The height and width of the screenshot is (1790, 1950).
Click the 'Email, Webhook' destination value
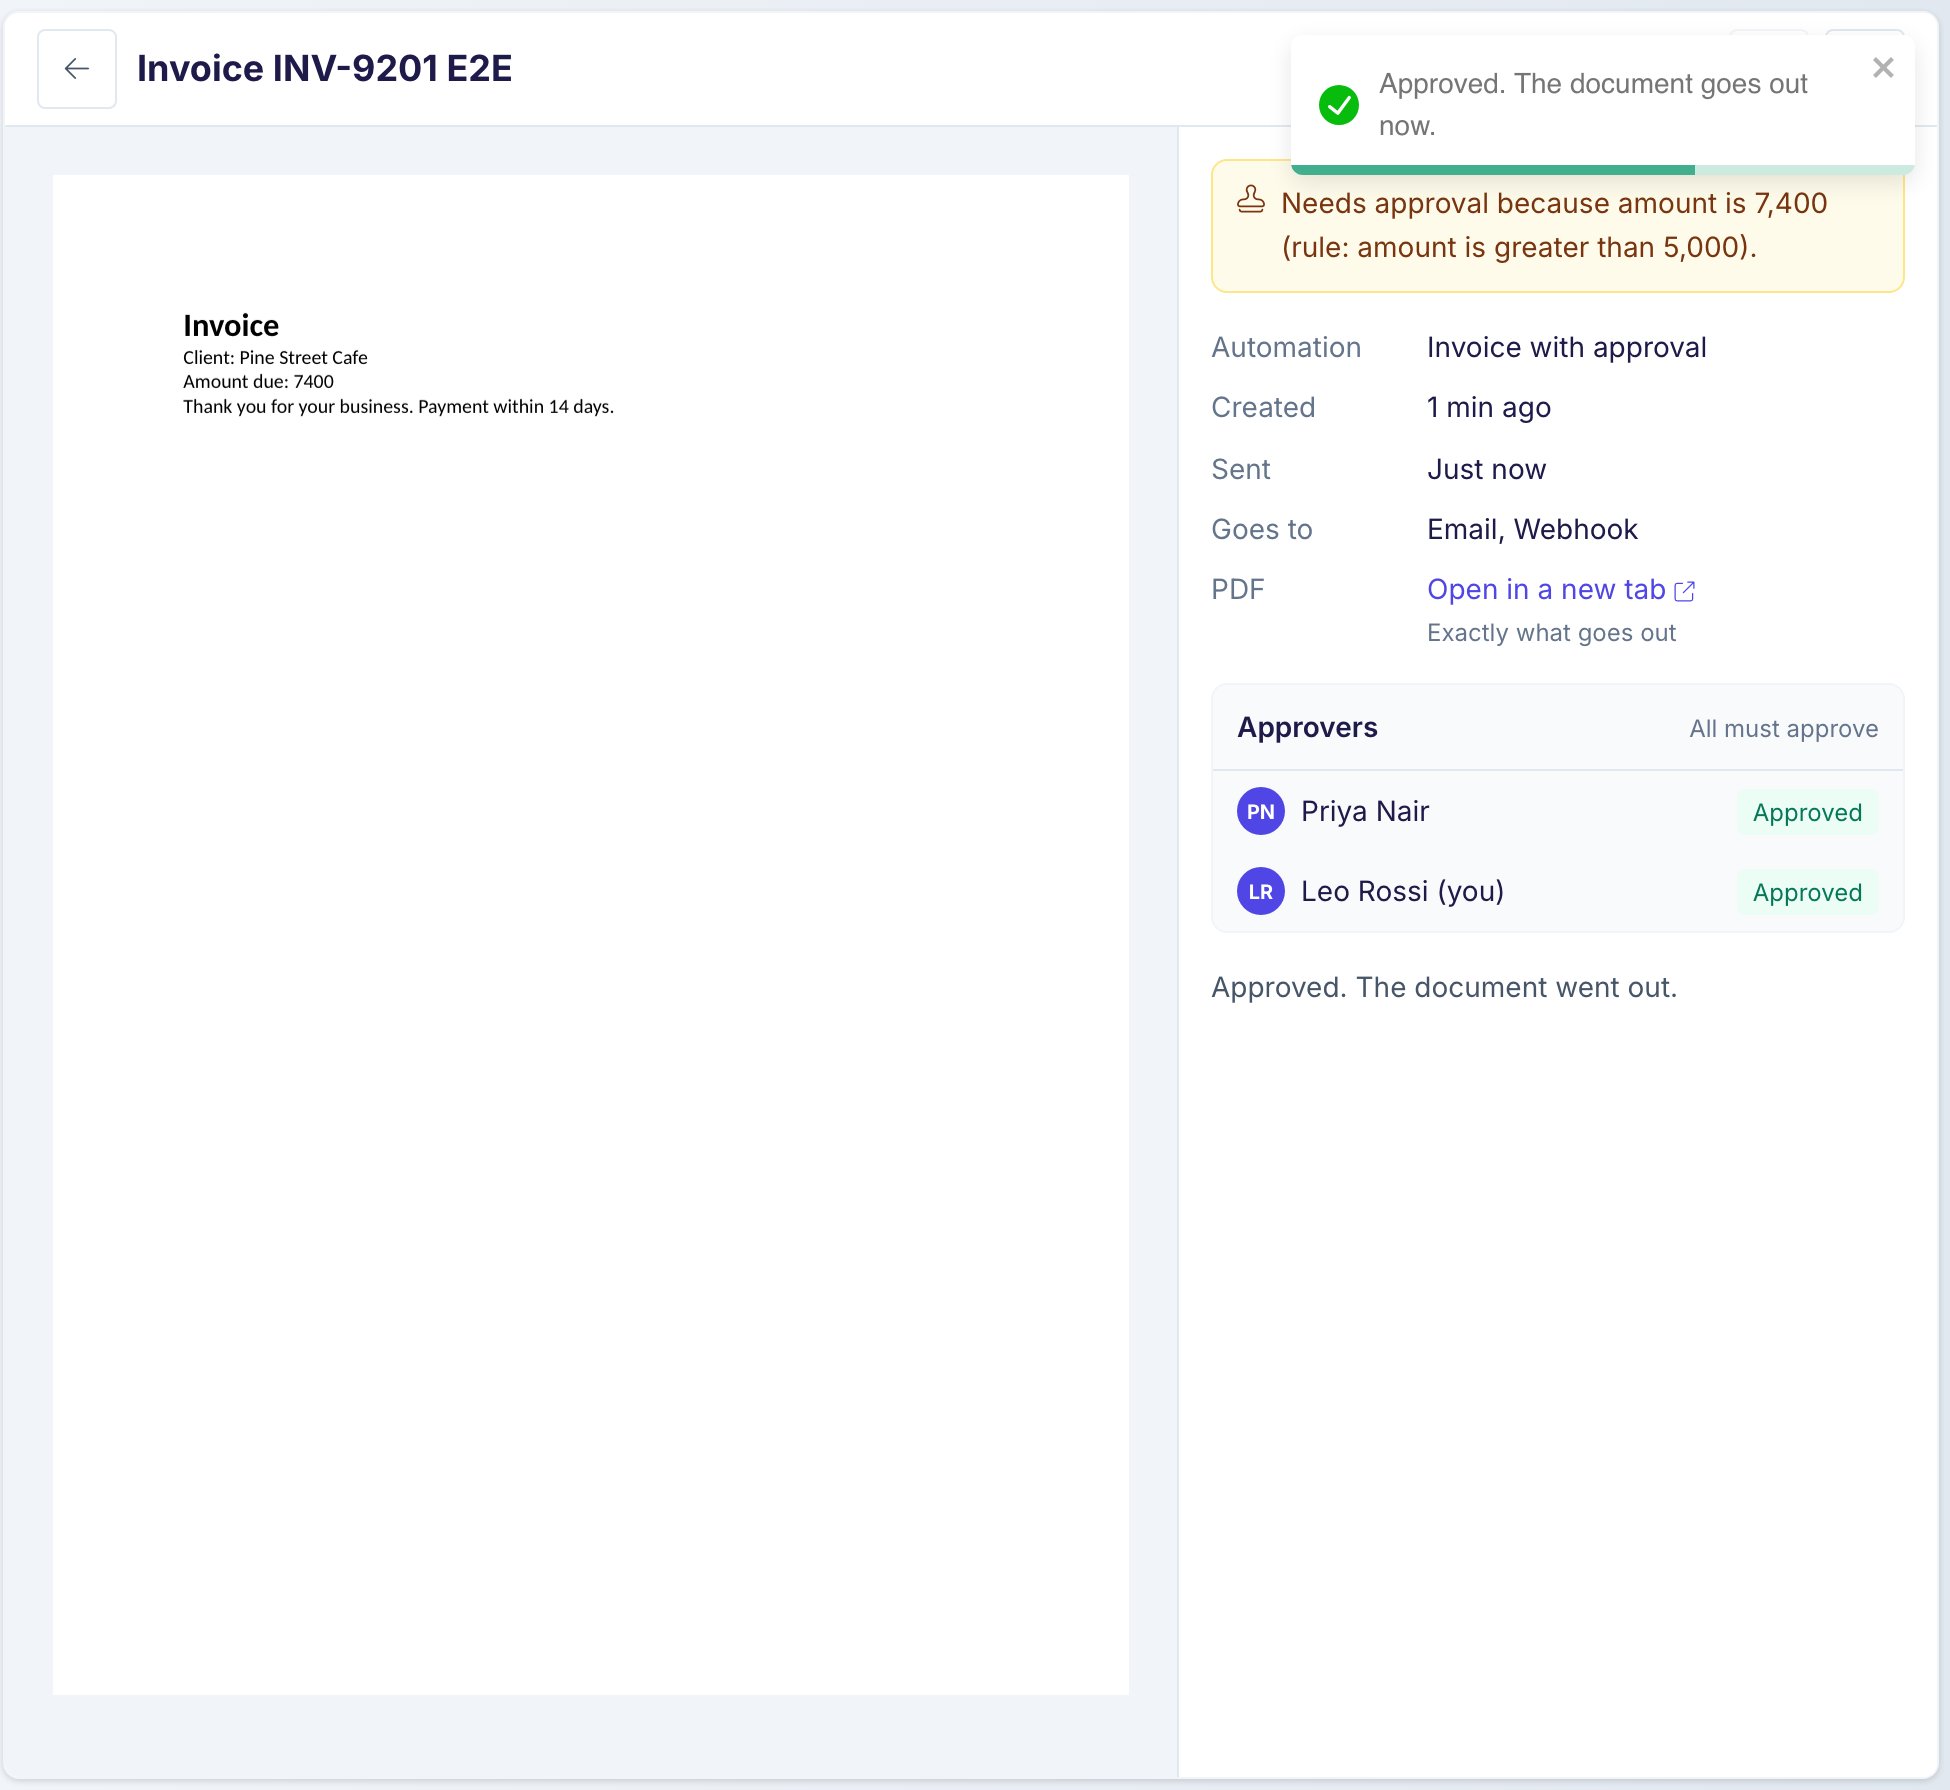pyautogui.click(x=1532, y=530)
